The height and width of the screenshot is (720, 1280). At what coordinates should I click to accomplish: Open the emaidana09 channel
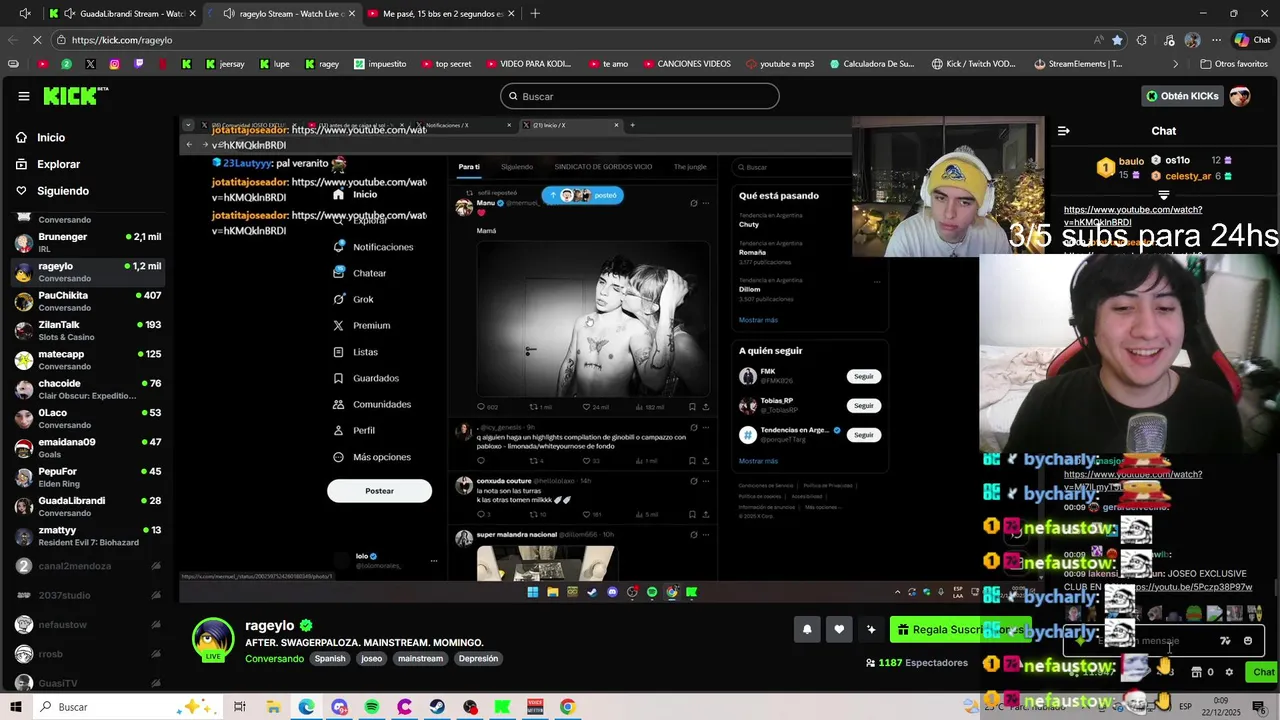pyautogui.click(x=88, y=448)
